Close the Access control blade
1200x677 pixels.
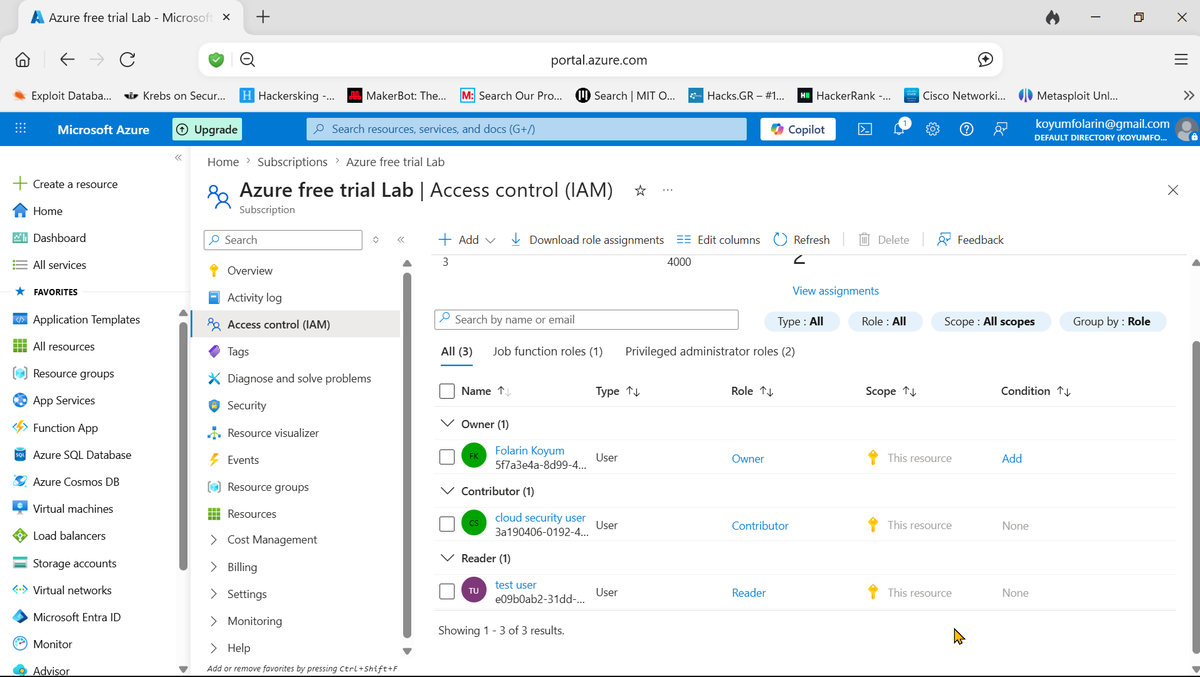pyautogui.click(x=1173, y=190)
